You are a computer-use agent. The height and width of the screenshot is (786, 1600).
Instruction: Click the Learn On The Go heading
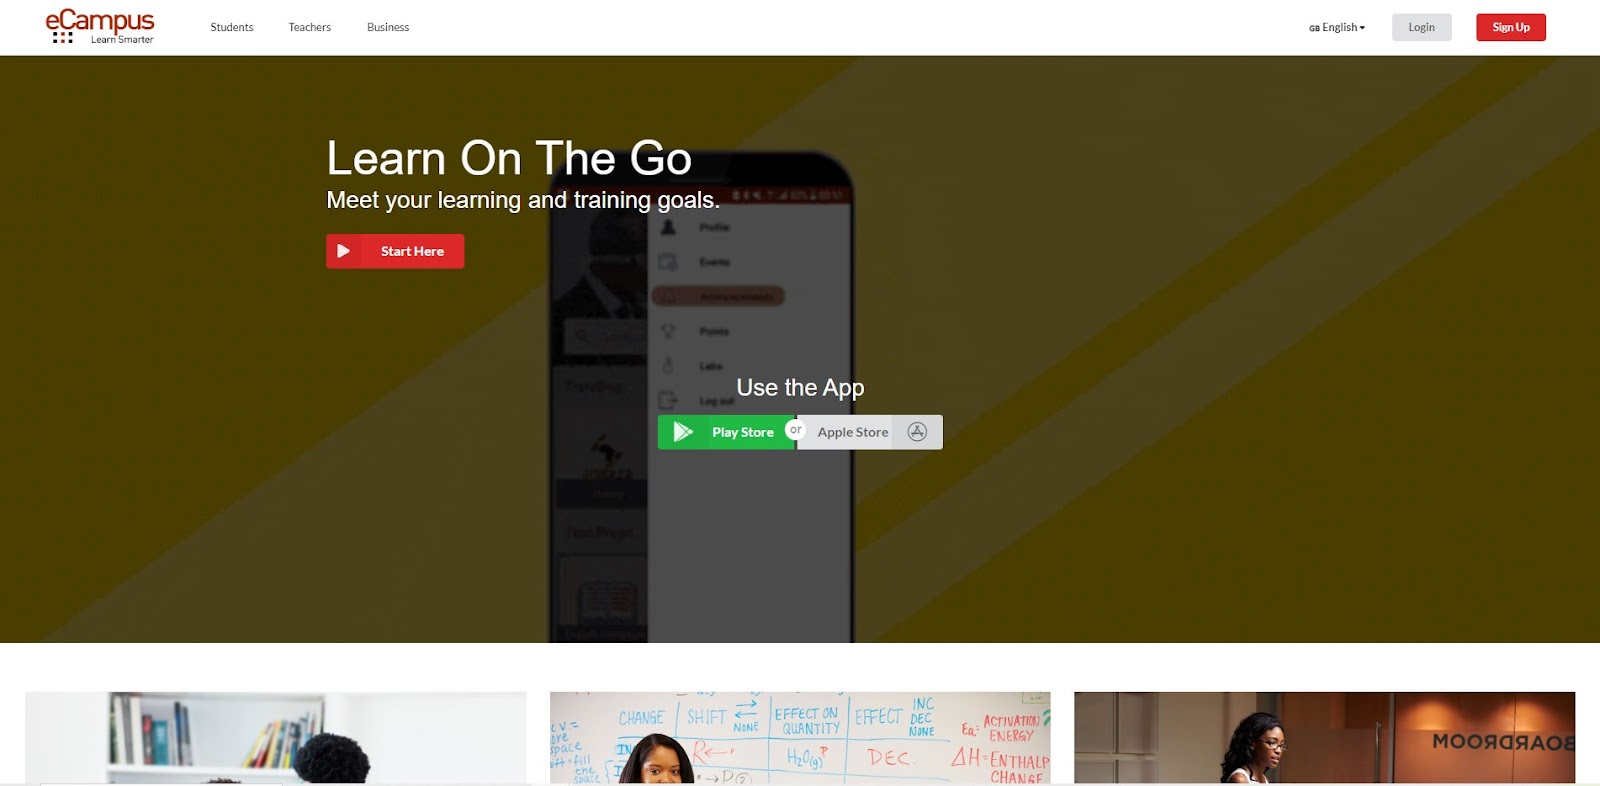tap(509, 158)
